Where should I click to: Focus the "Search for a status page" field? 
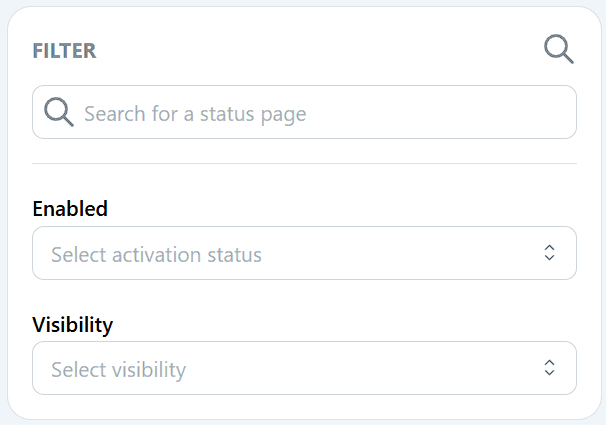point(305,112)
